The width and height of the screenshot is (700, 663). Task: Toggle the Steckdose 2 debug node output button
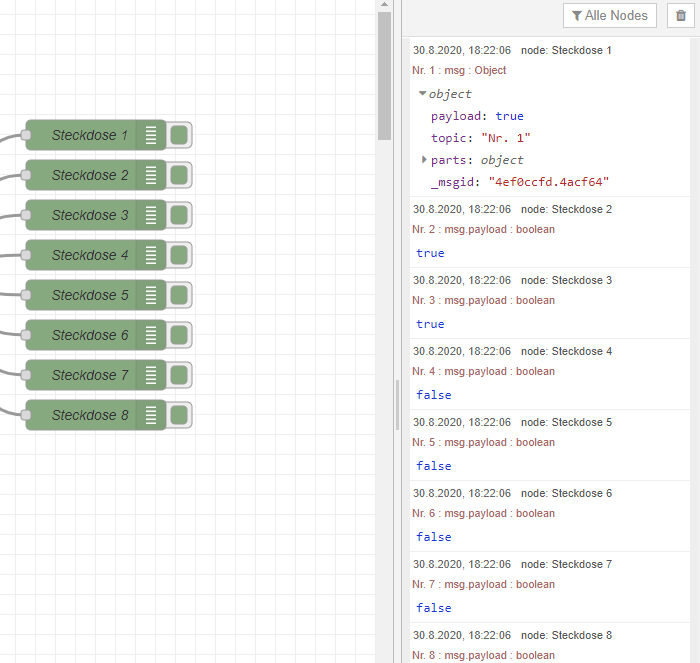[x=179, y=175]
